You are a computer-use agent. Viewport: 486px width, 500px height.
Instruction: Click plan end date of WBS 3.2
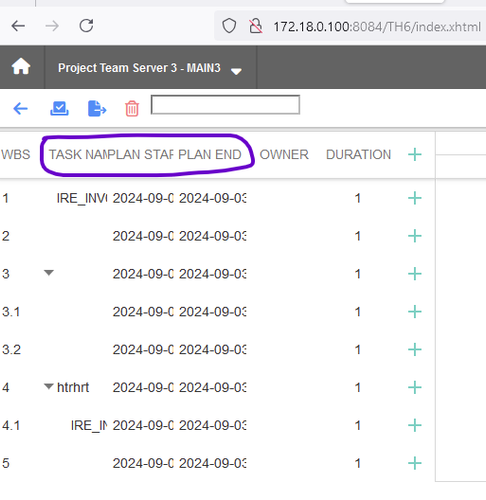coord(212,350)
